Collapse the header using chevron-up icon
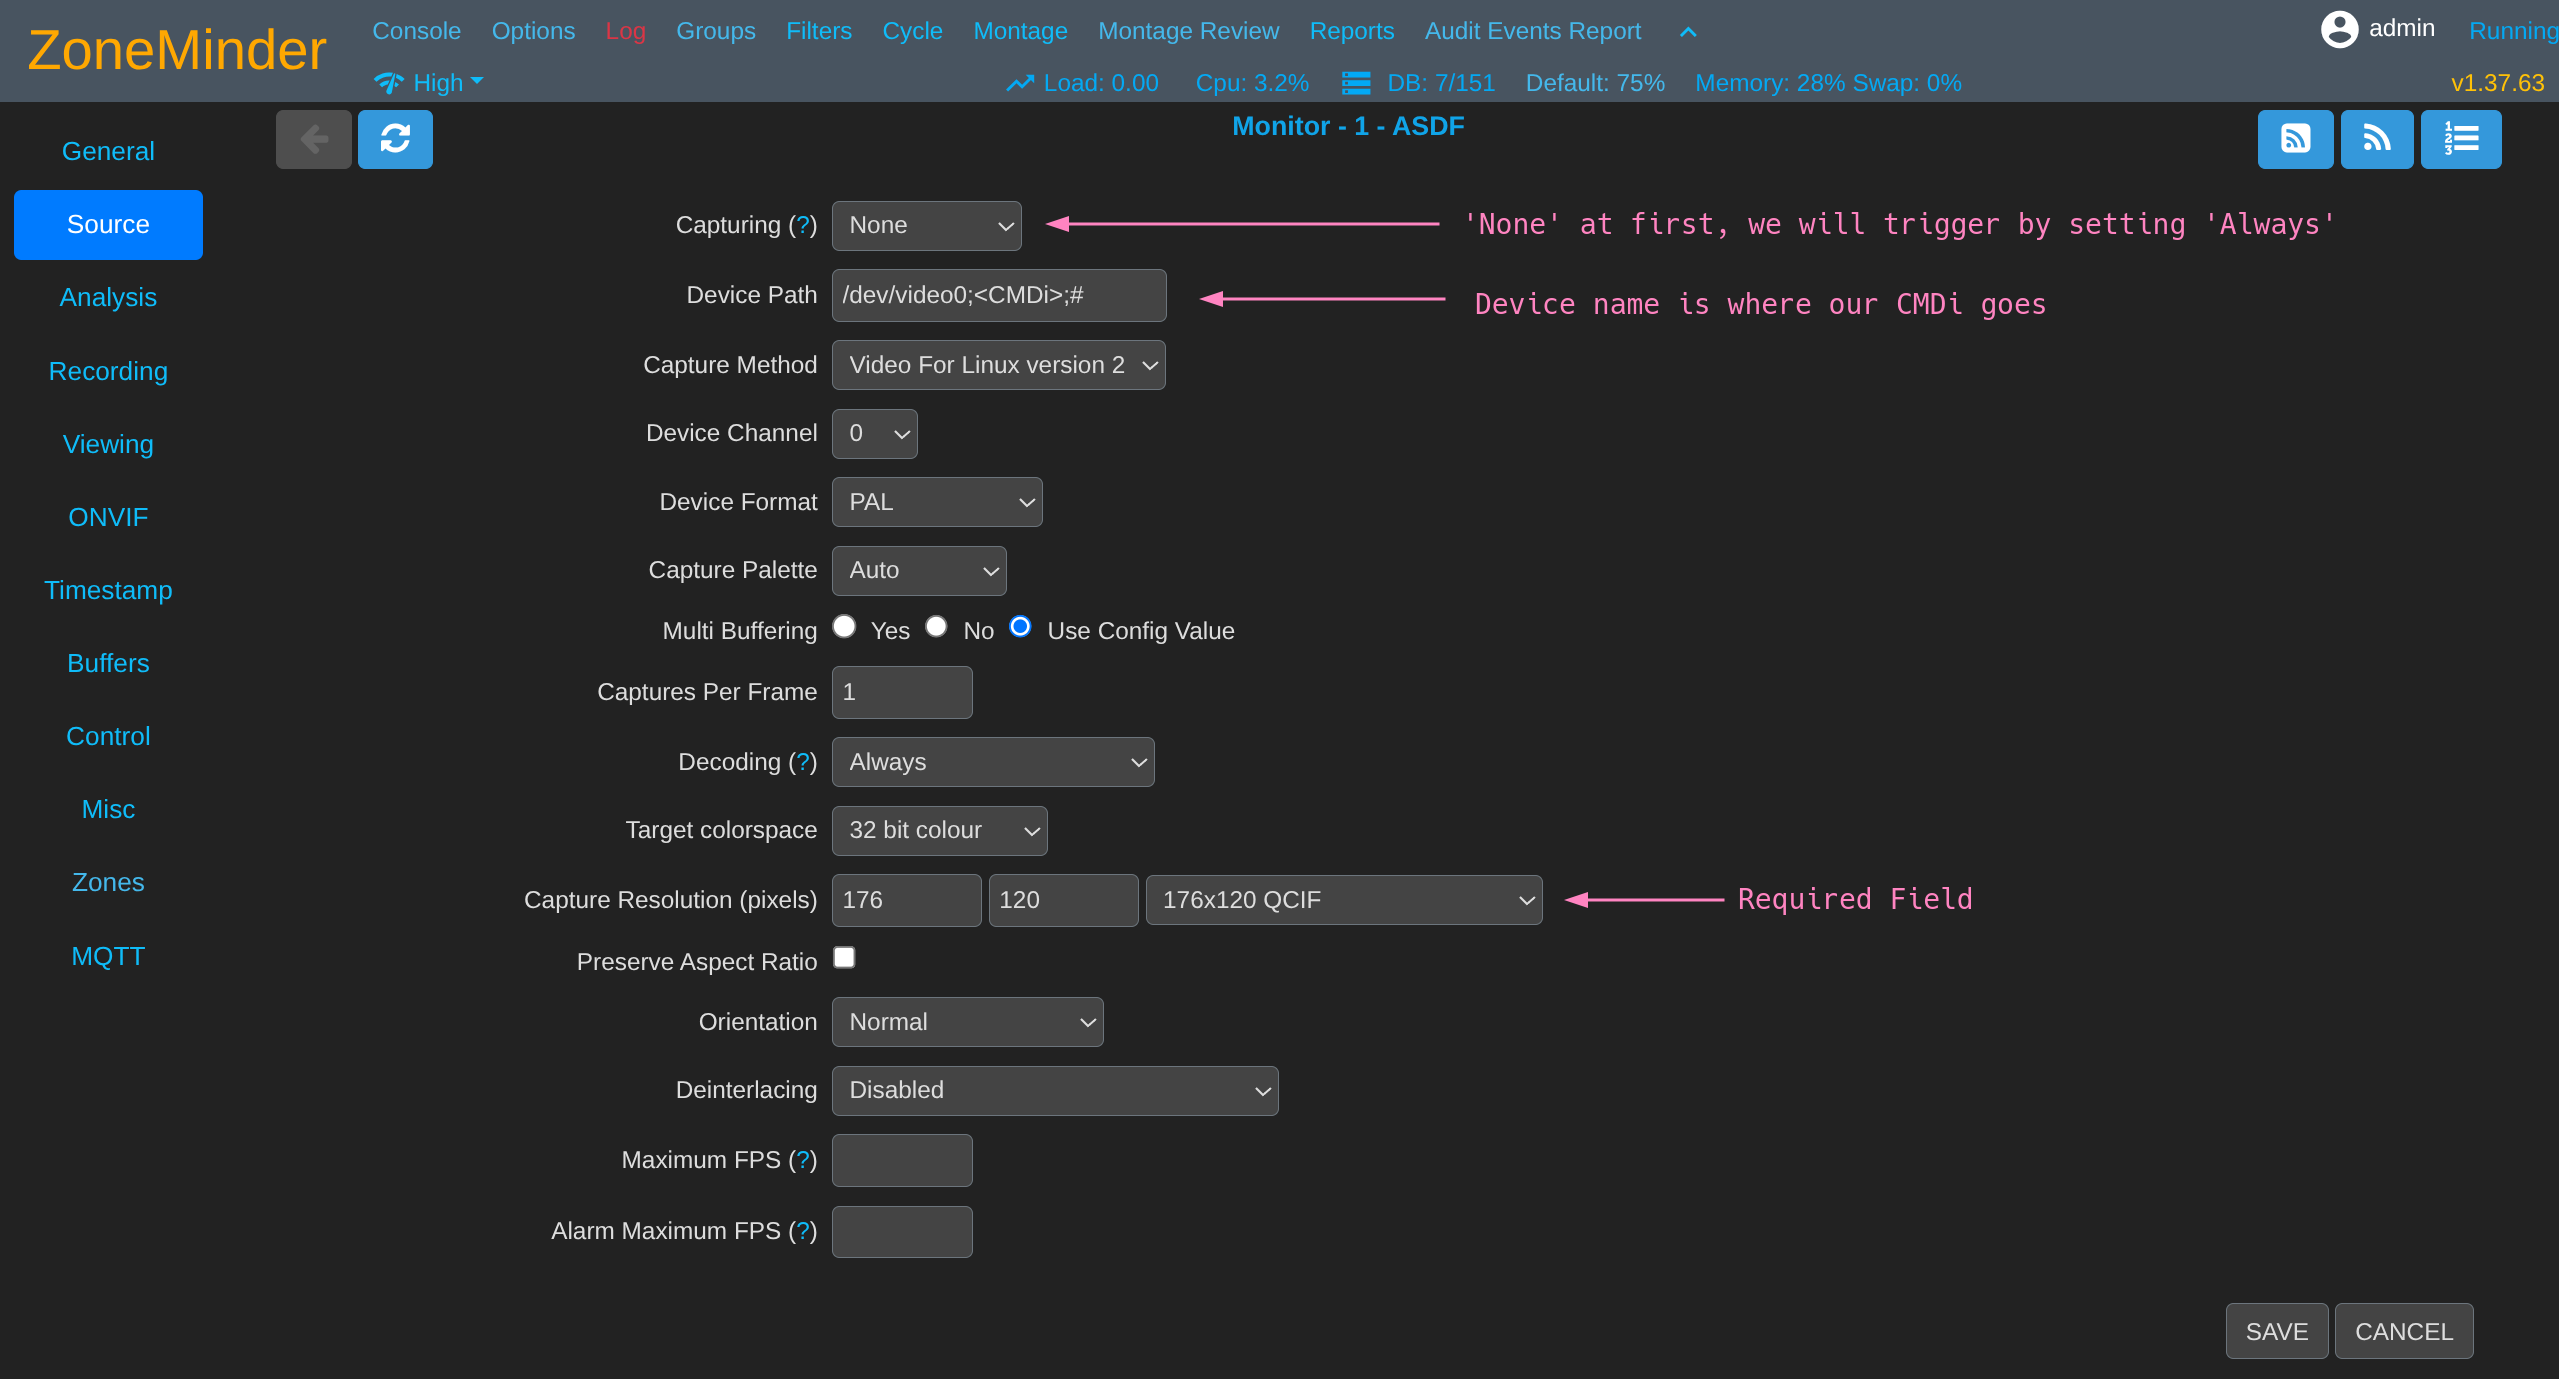The height and width of the screenshot is (1379, 2559). [x=1688, y=32]
